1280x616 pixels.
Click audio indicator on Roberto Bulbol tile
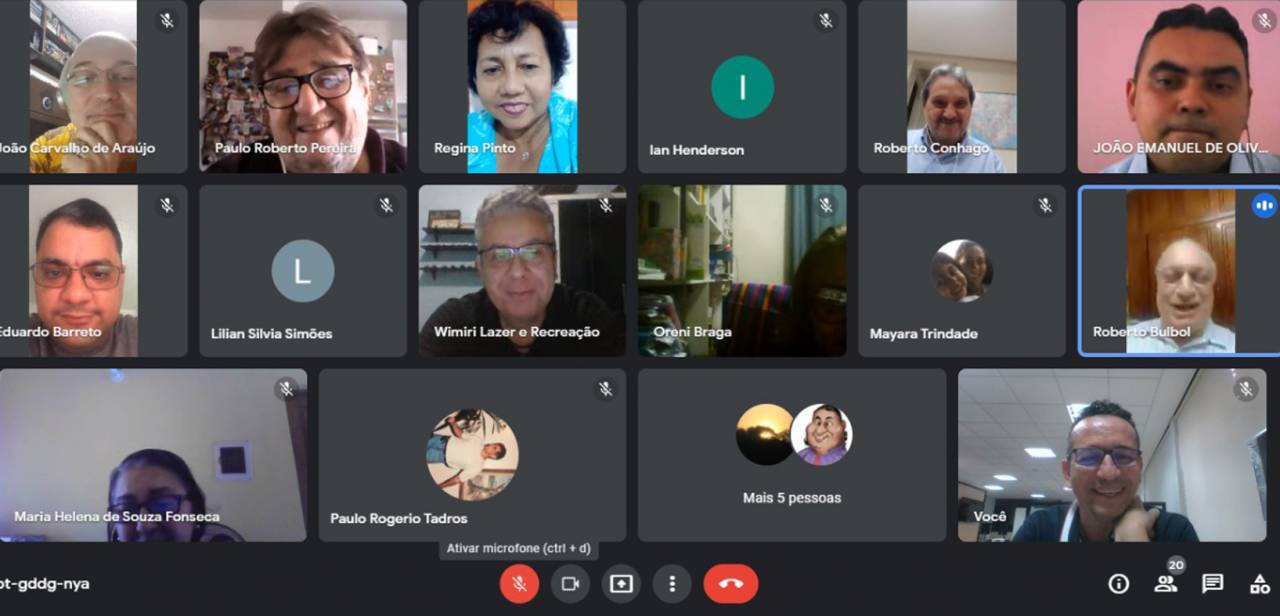(x=1264, y=205)
